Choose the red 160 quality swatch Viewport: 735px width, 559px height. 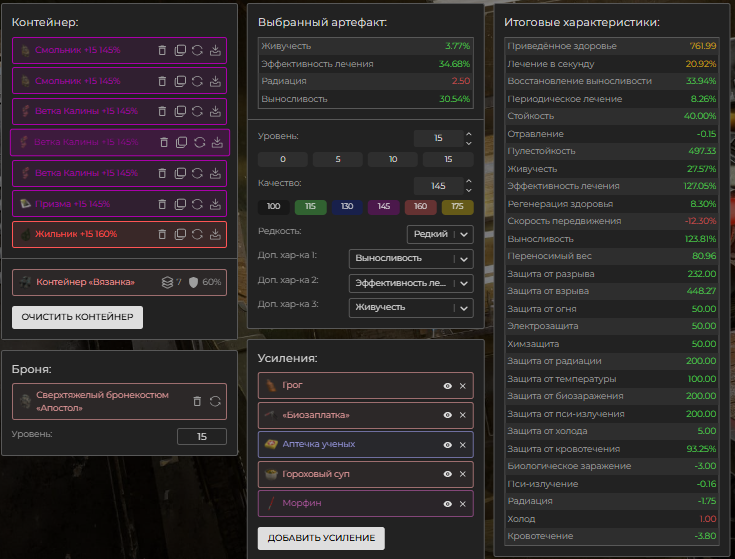coord(418,207)
